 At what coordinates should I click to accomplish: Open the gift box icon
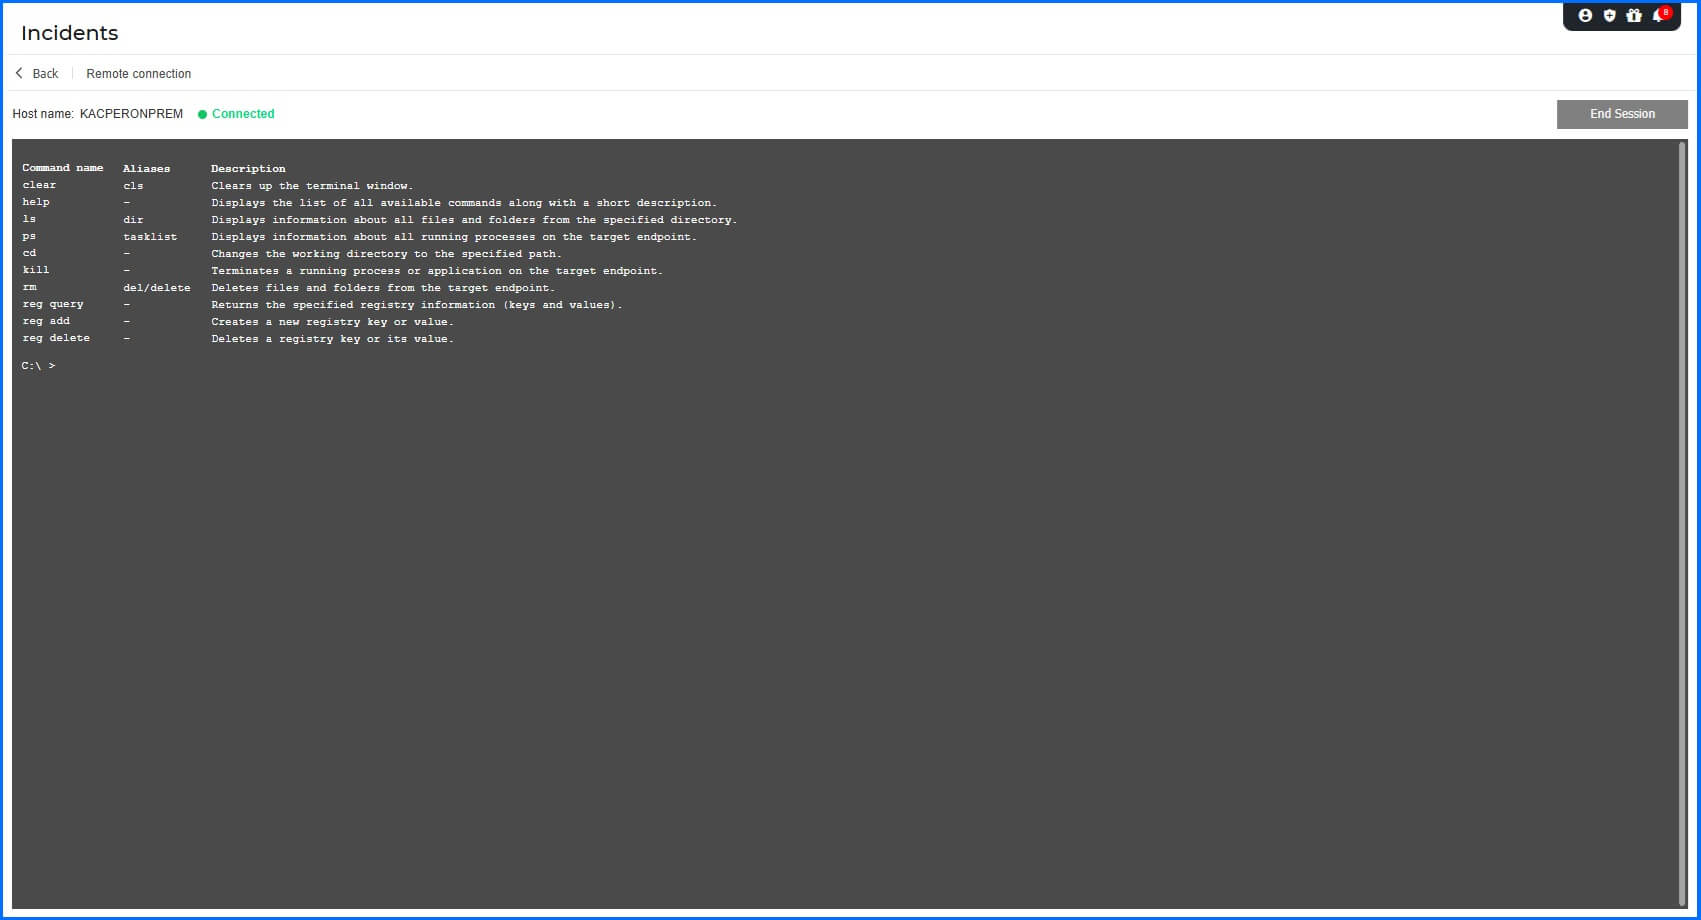[x=1634, y=15]
